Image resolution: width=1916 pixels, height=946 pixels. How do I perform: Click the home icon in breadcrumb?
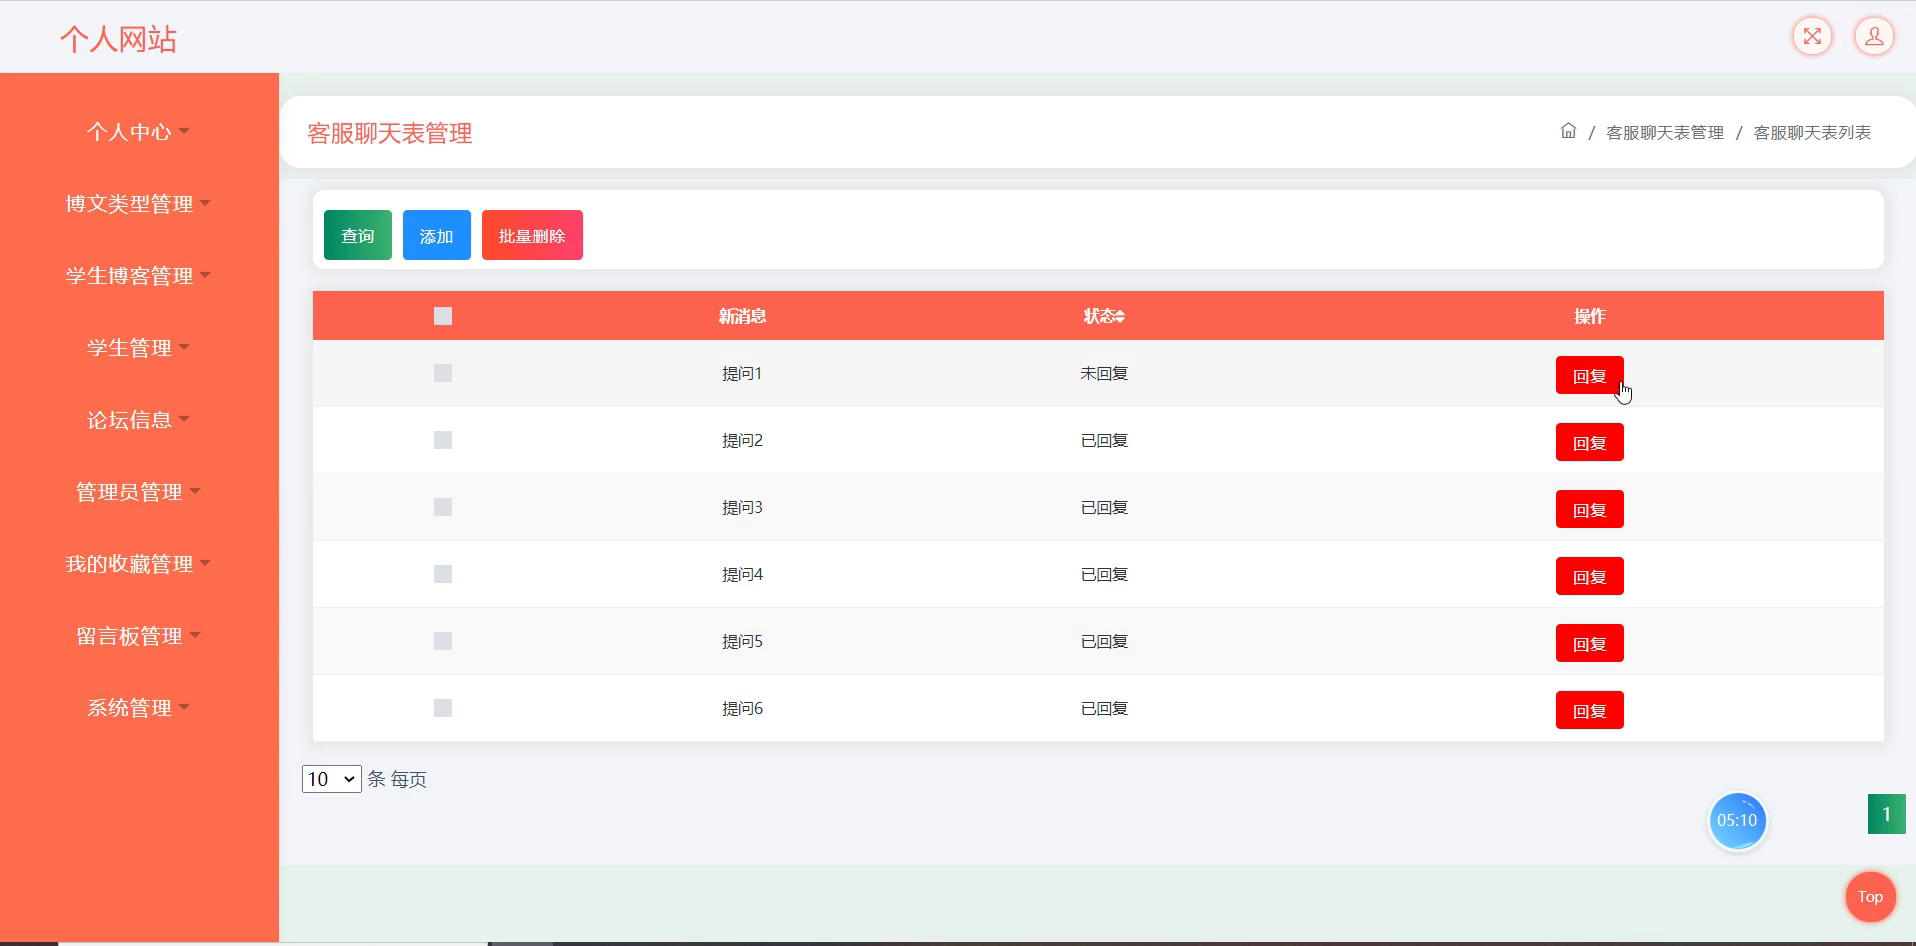pos(1568,131)
